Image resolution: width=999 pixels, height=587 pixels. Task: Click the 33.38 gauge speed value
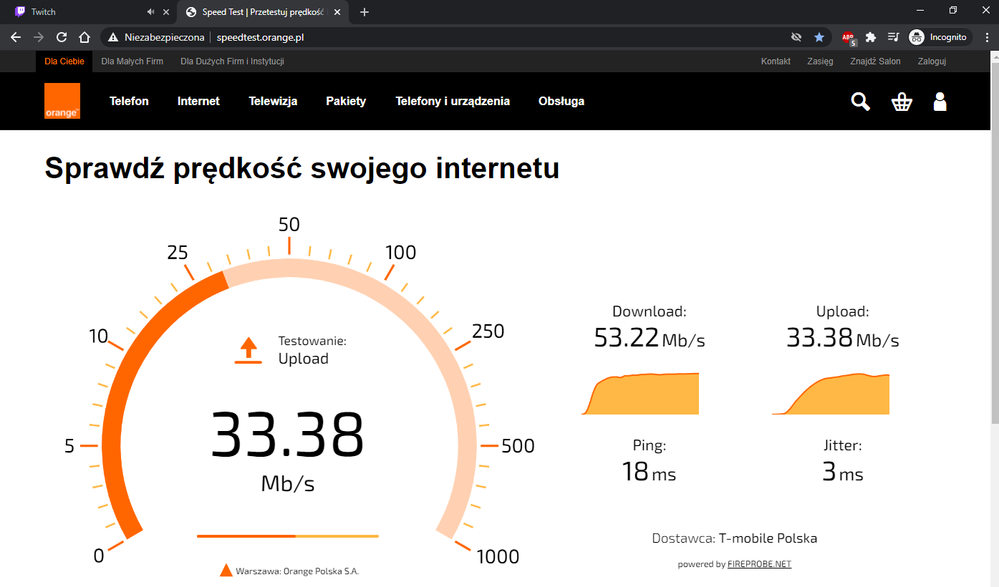pyautogui.click(x=287, y=435)
